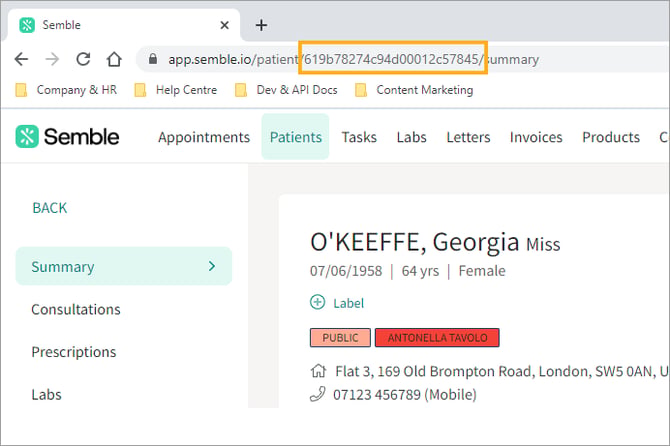Click the patient name O'KEEFFE, Georgia
The width and height of the screenshot is (670, 446).
tap(414, 242)
